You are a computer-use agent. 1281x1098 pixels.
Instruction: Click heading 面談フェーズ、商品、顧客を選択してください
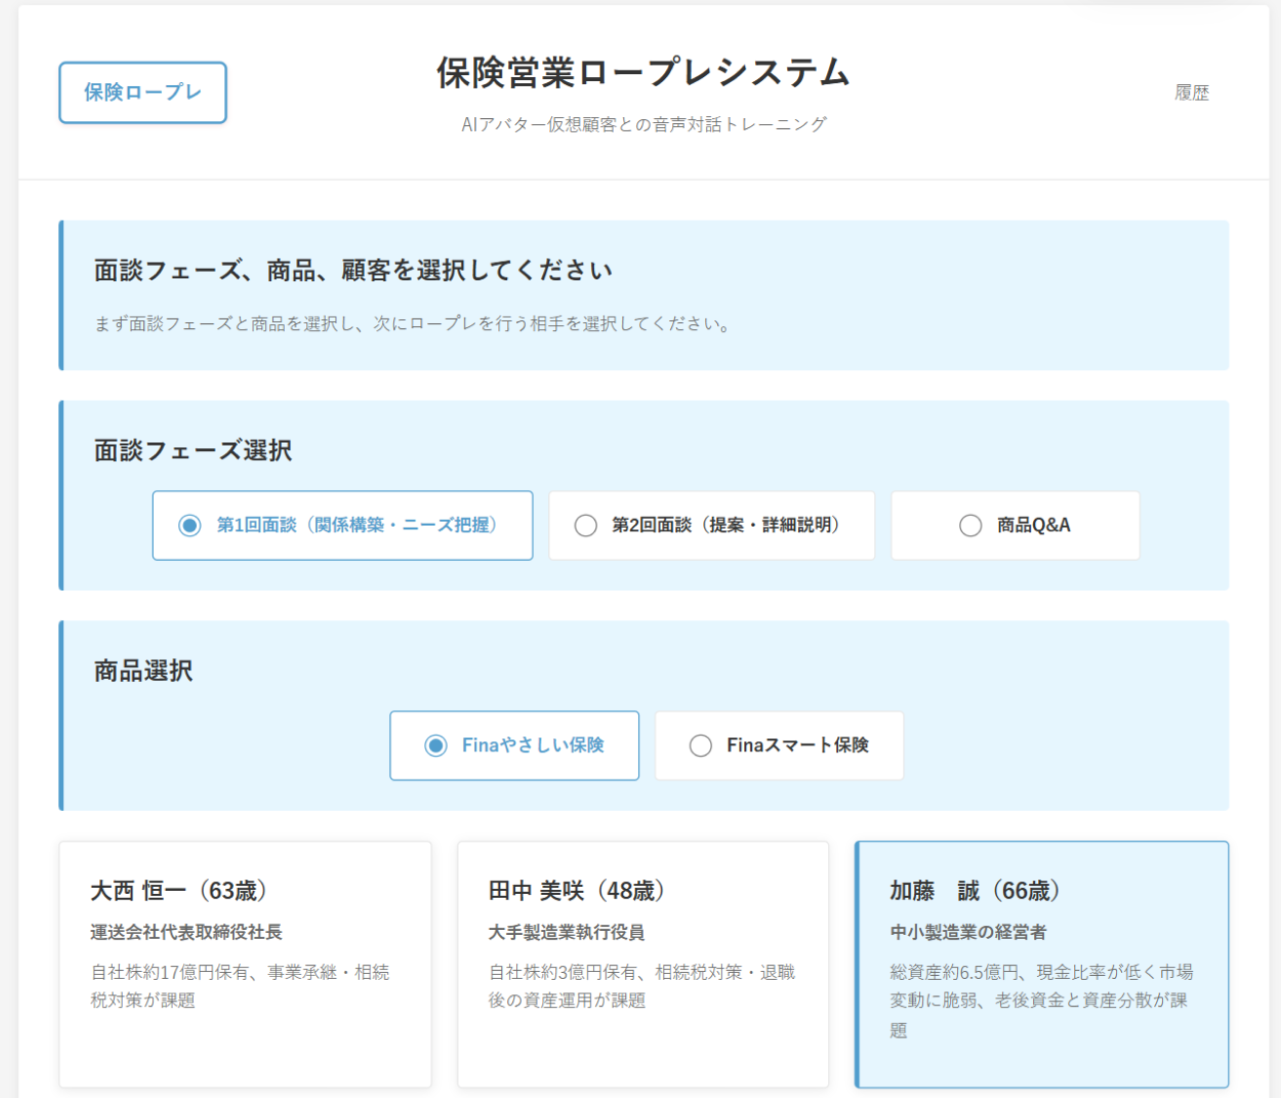(x=353, y=271)
